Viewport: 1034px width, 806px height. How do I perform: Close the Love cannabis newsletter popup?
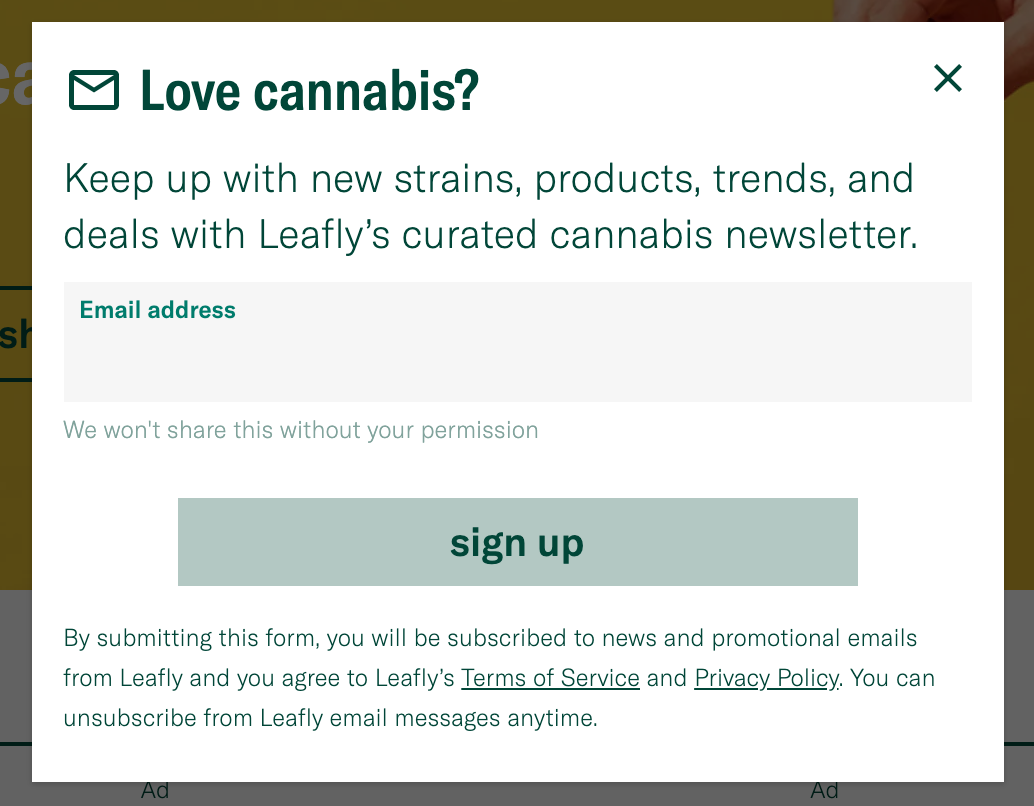[948, 78]
